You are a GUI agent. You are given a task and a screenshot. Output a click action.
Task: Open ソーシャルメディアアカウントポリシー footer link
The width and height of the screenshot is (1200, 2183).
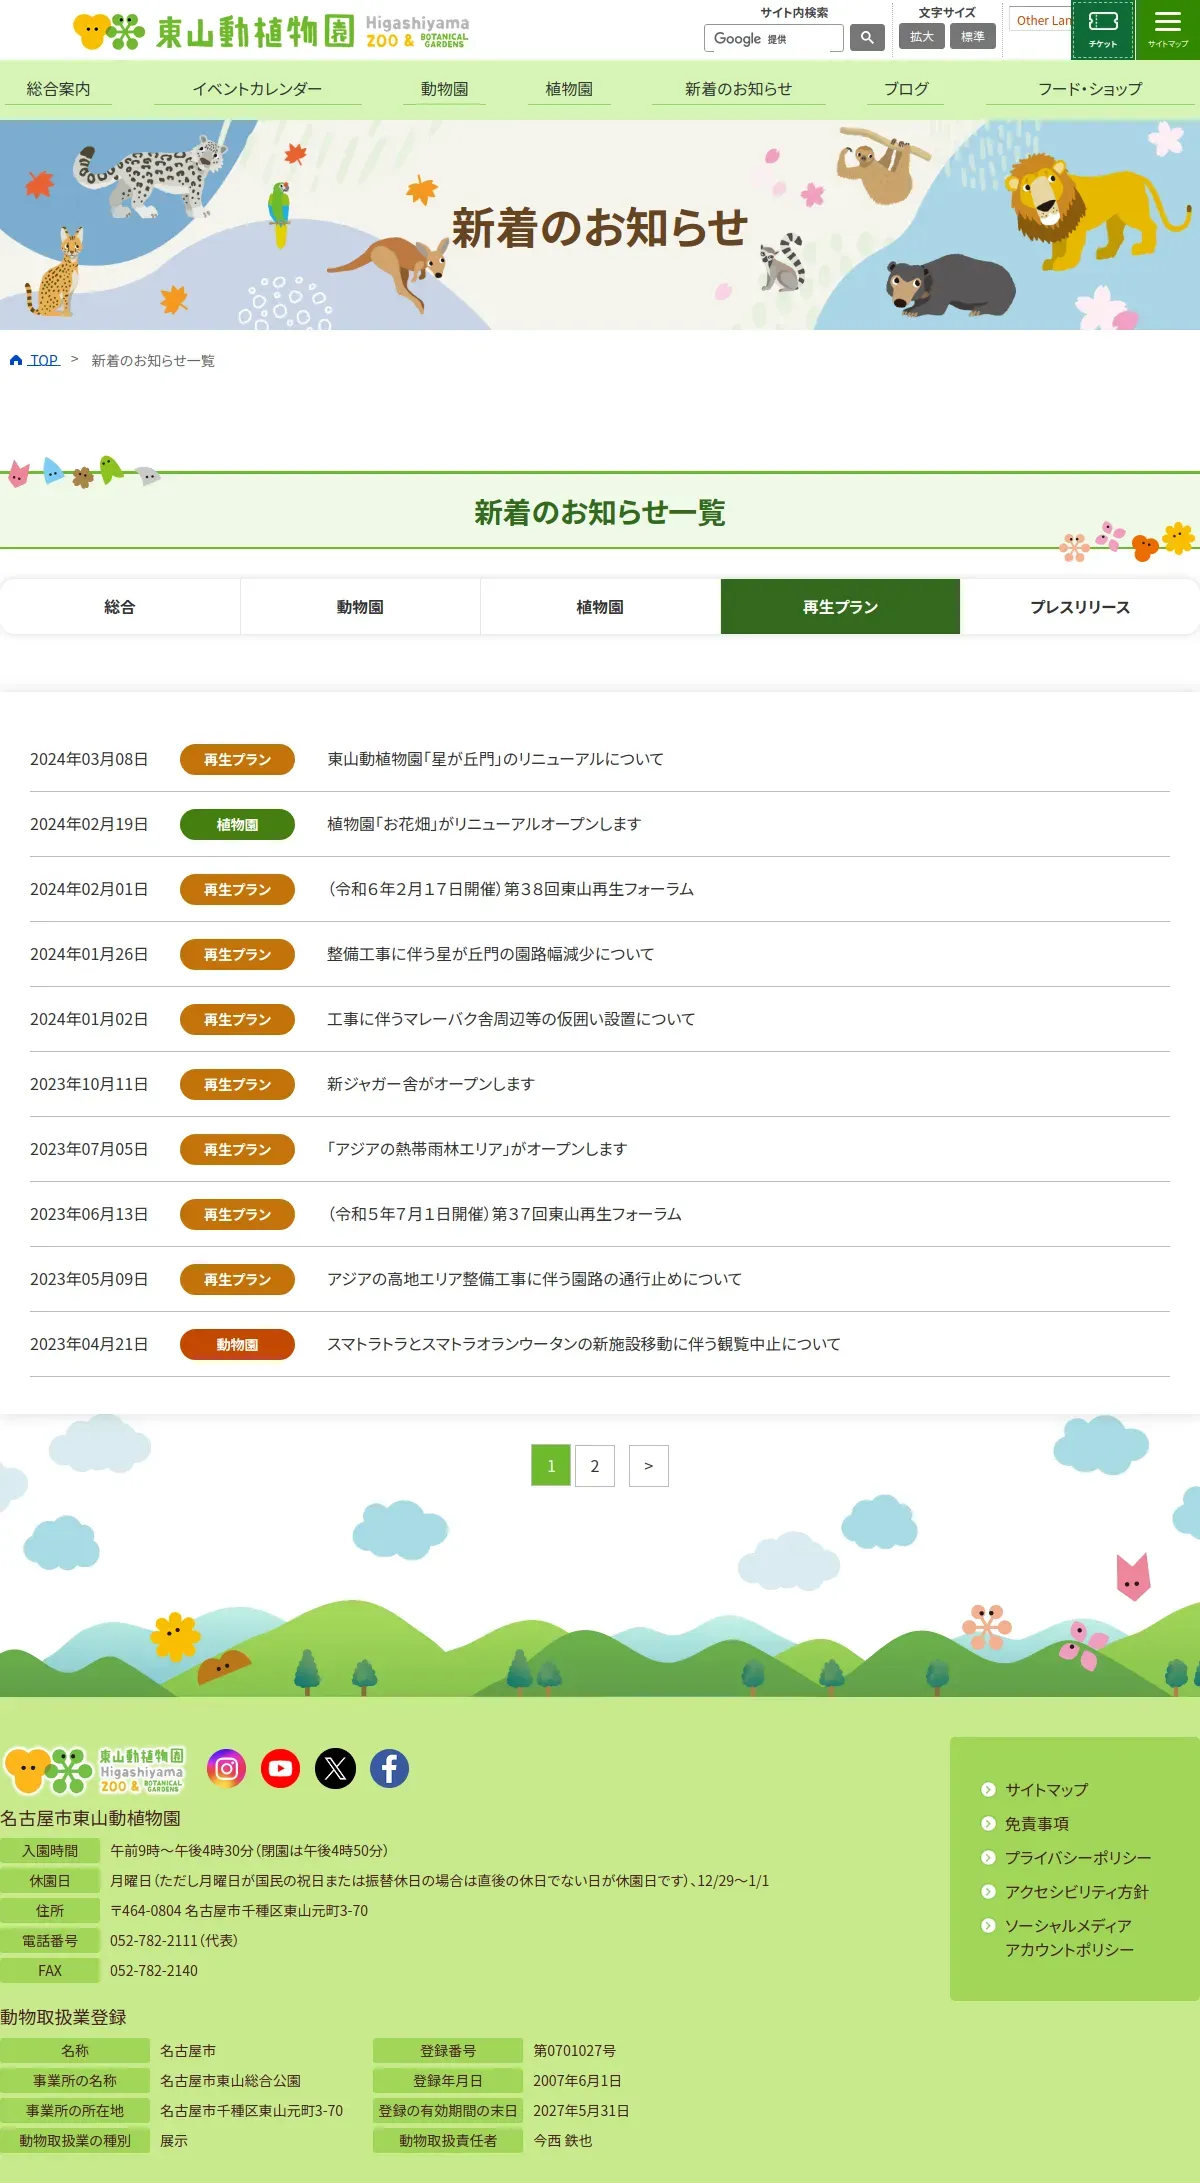pos(1069,1937)
